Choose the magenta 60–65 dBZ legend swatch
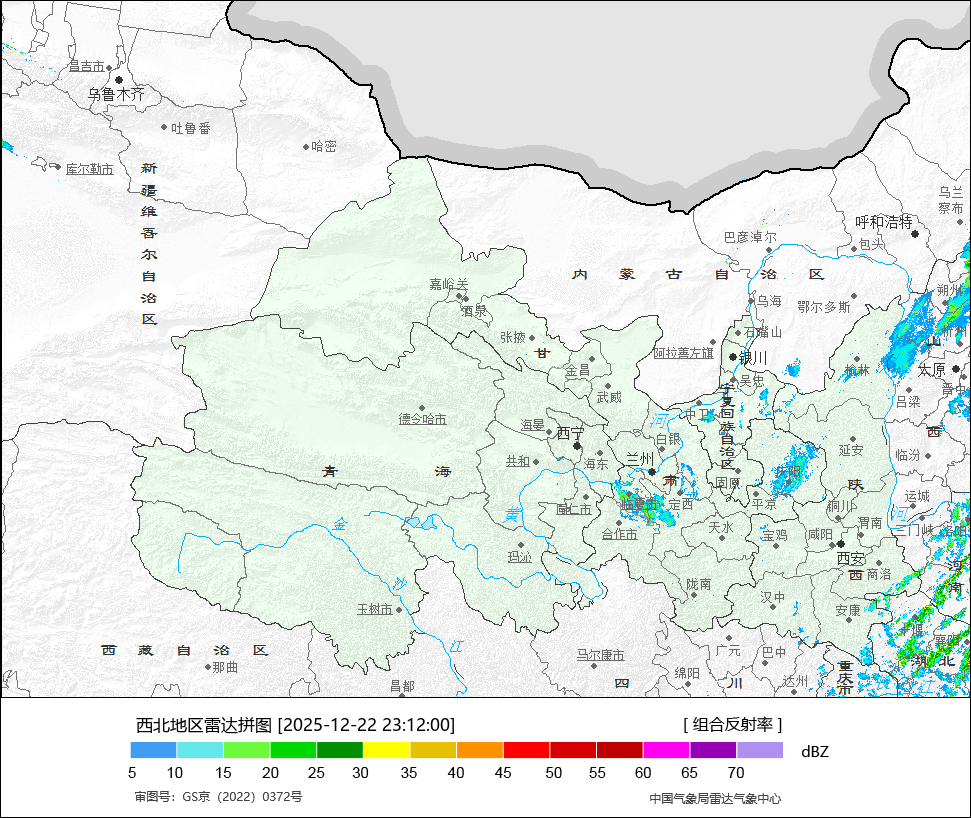 click(666, 750)
